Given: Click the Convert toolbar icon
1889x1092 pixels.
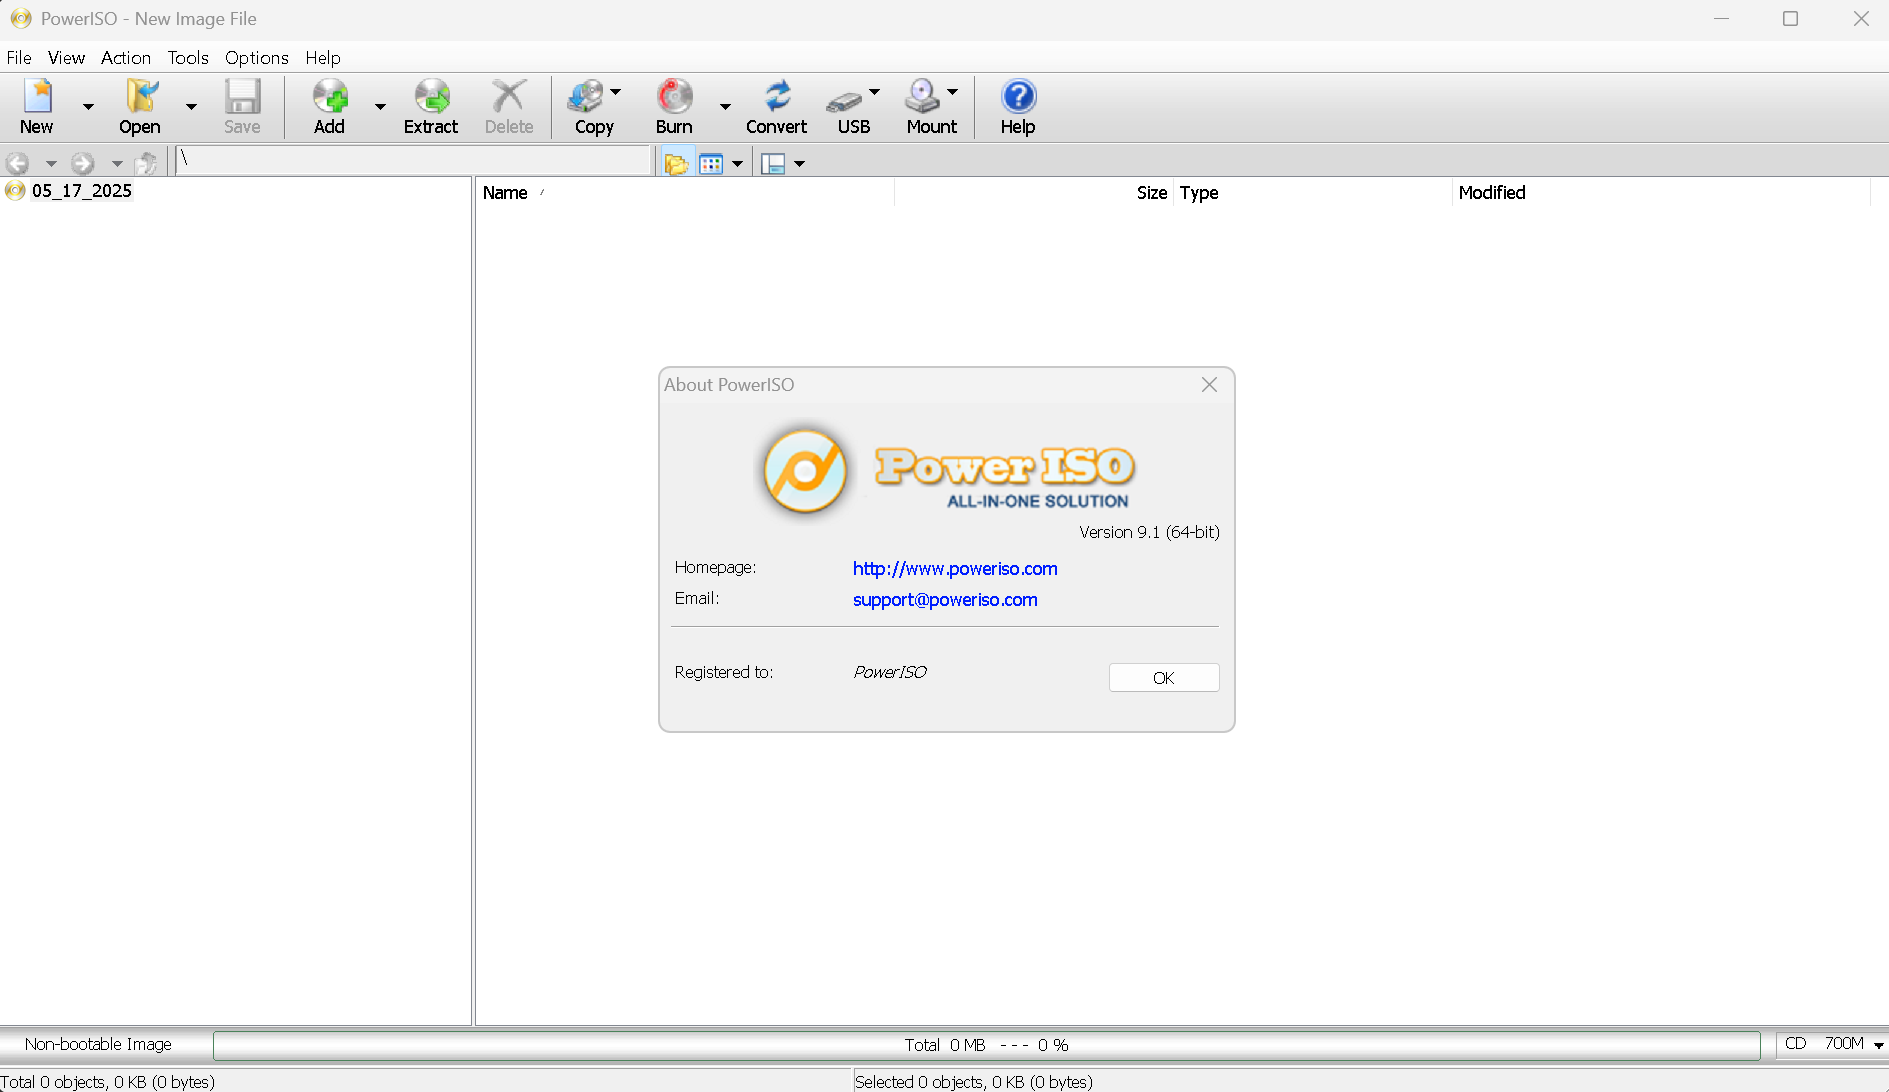Looking at the screenshot, I should tap(777, 106).
